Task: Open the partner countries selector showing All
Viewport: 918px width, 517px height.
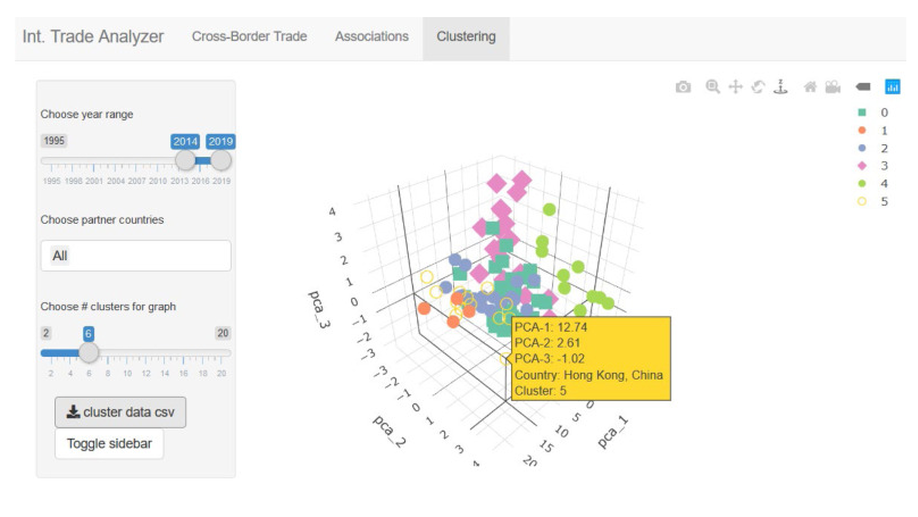Action: click(x=136, y=255)
